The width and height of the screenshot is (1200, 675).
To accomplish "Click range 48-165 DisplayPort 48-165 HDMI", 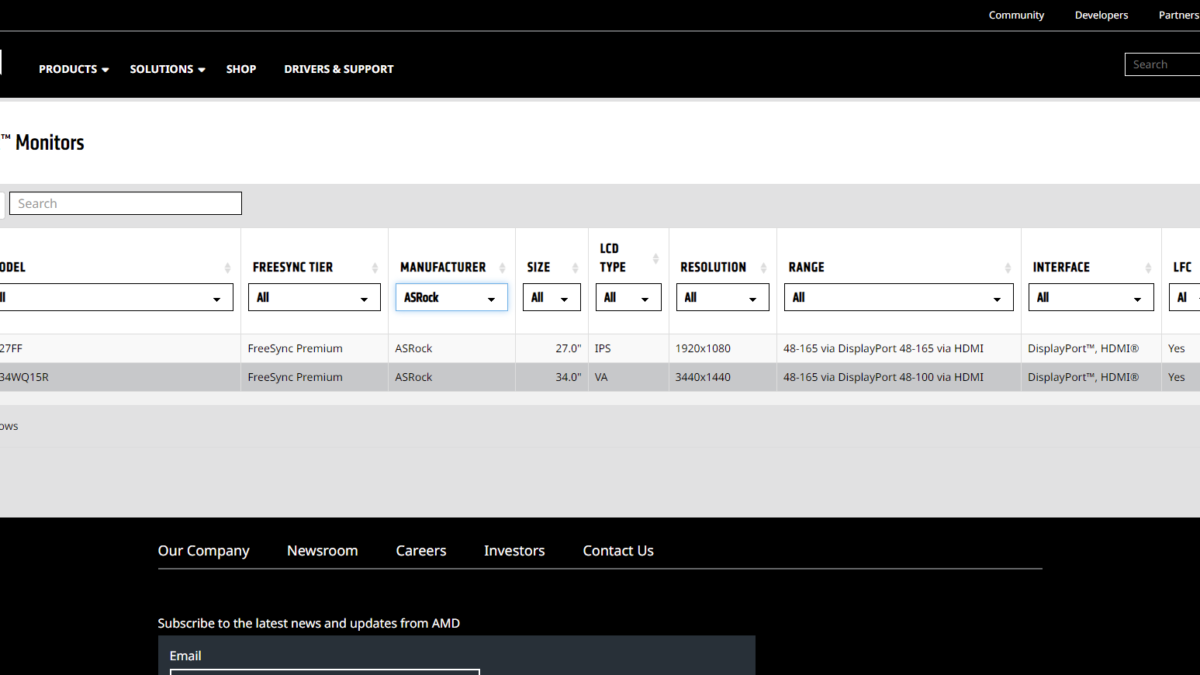I will click(899, 349).
